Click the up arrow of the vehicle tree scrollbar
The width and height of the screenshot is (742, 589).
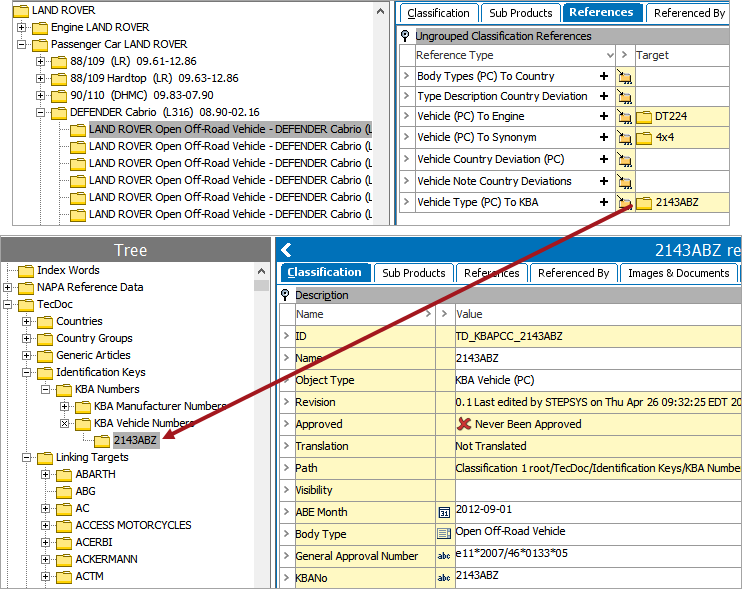[x=380, y=11]
